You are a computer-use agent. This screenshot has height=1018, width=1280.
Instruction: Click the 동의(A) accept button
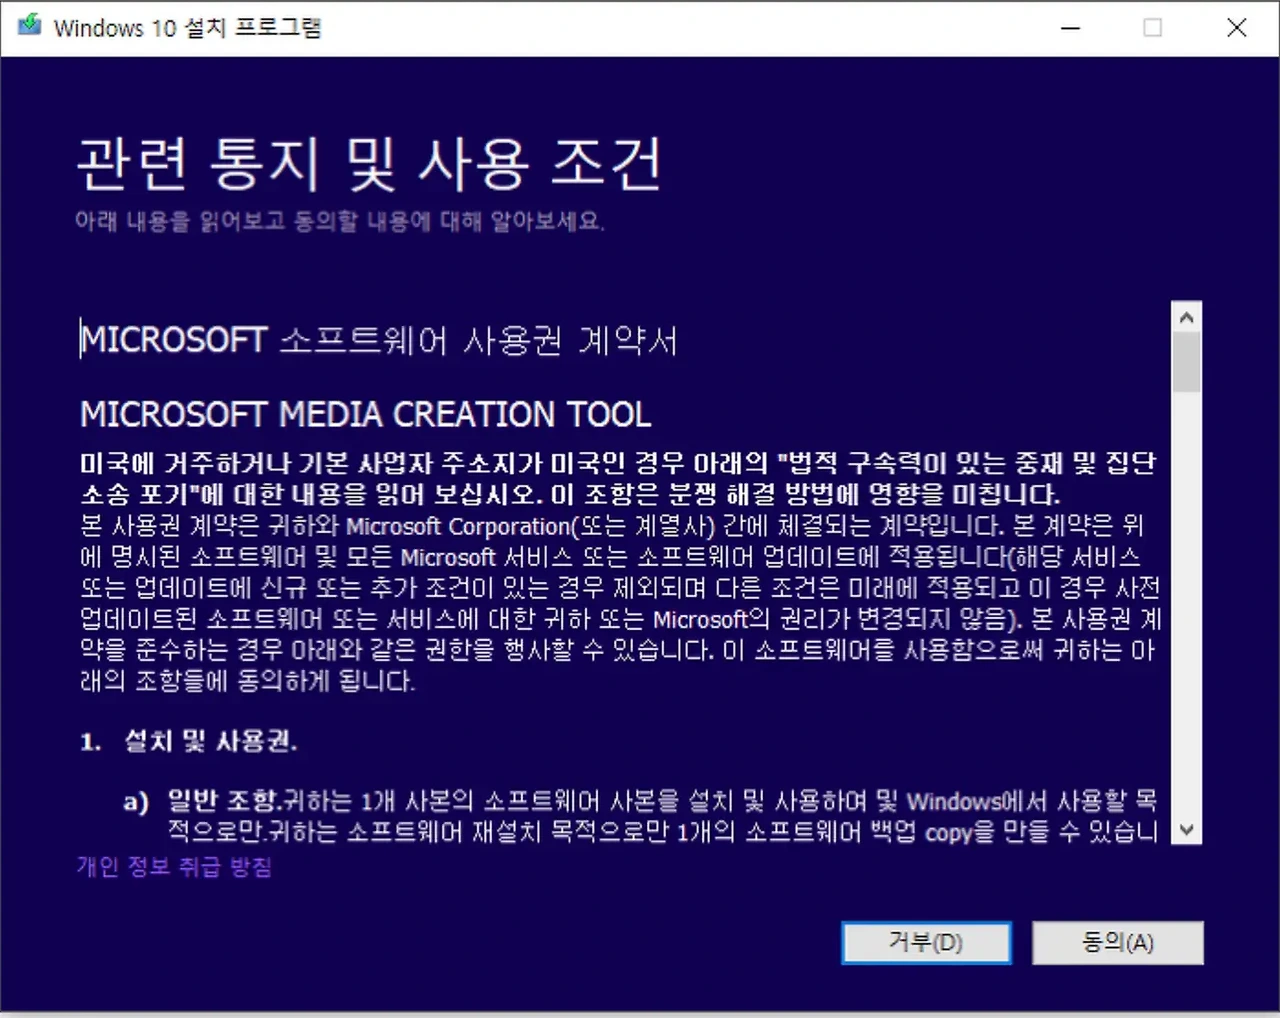1117,943
